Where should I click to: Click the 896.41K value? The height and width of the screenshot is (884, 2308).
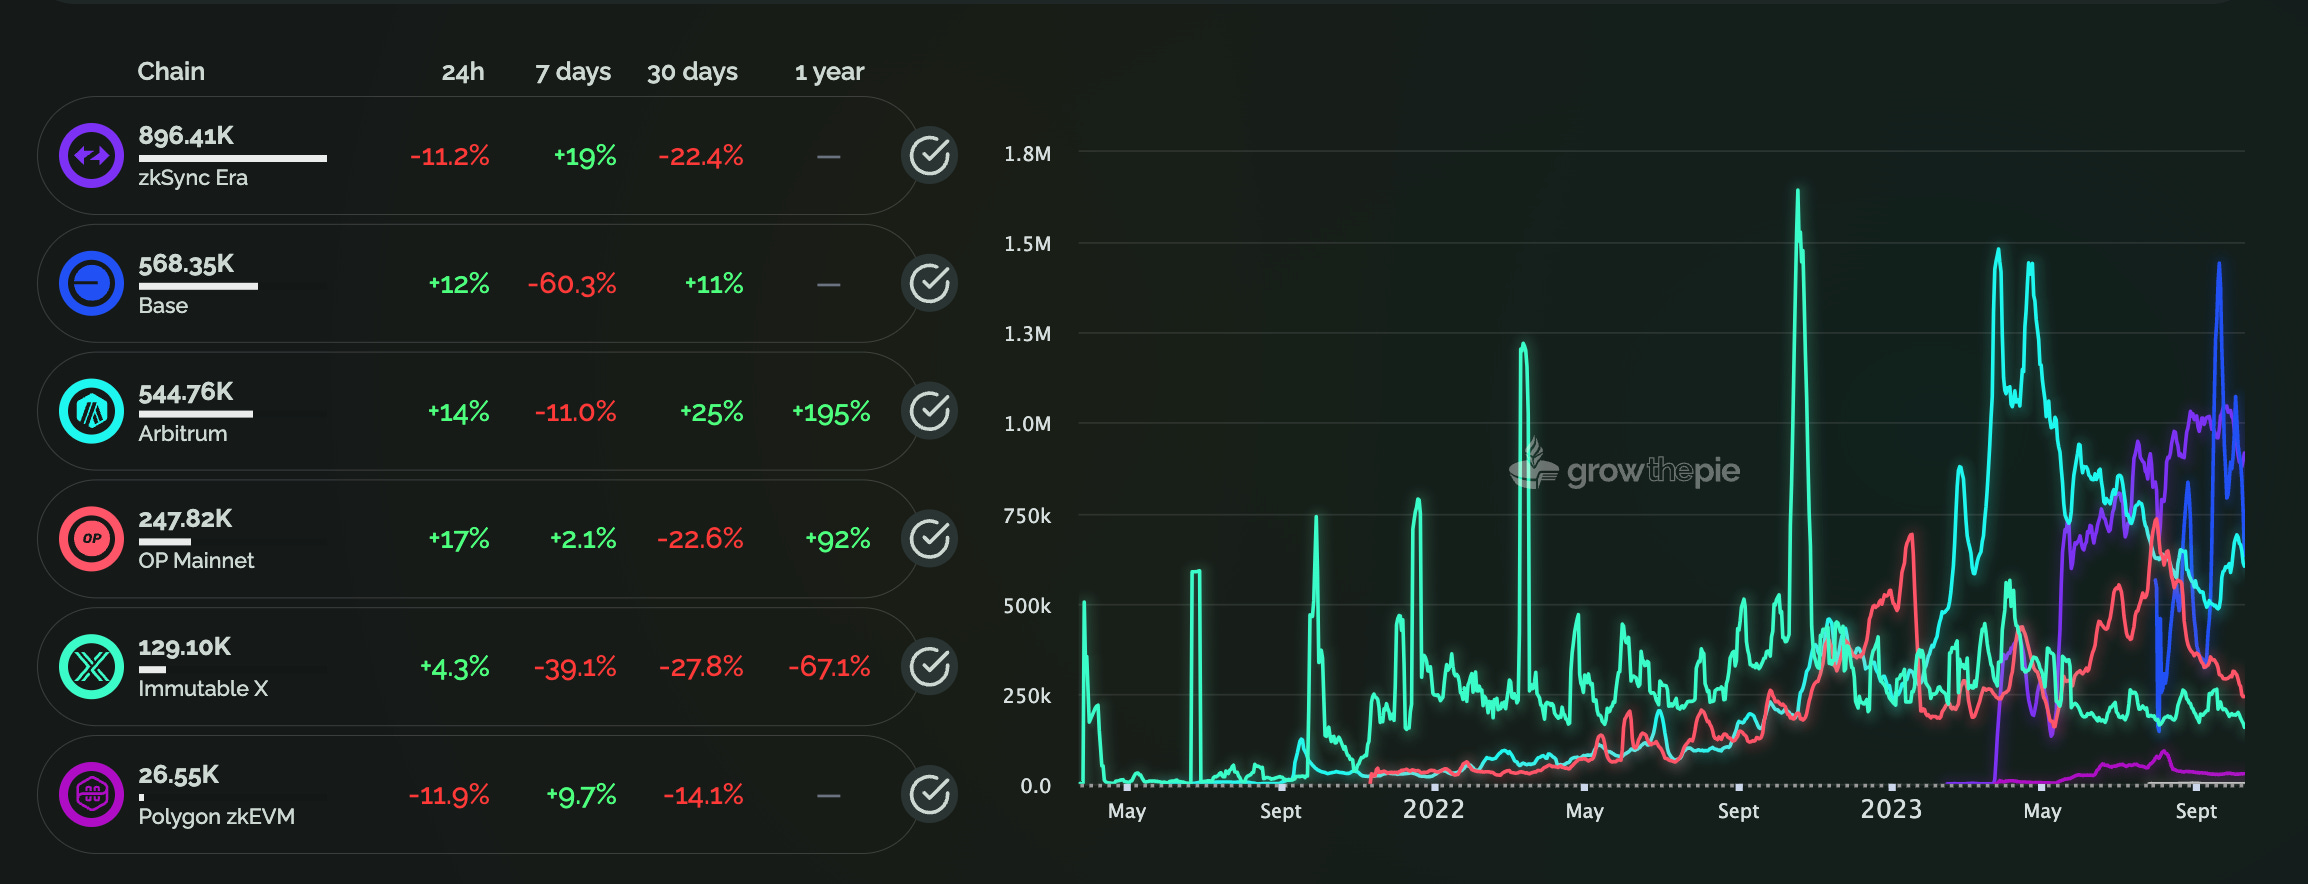coord(186,136)
